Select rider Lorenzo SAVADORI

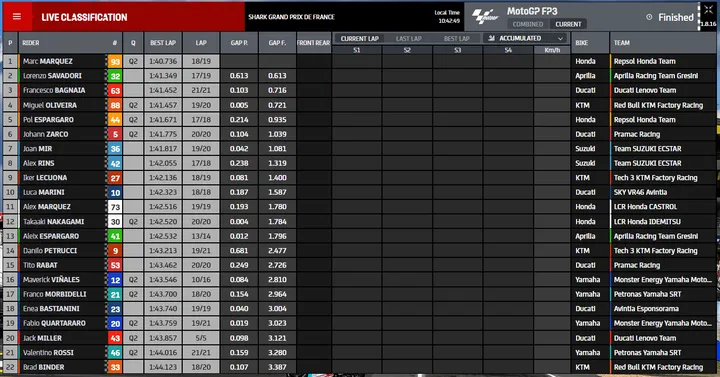(x=52, y=76)
